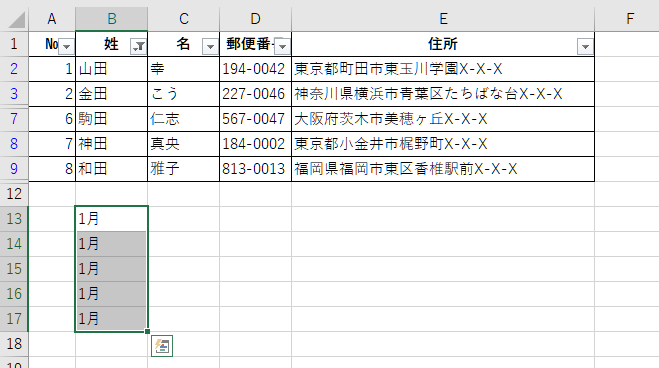Select row 15 header
Viewport: 659px width, 368px height.
click(14, 269)
